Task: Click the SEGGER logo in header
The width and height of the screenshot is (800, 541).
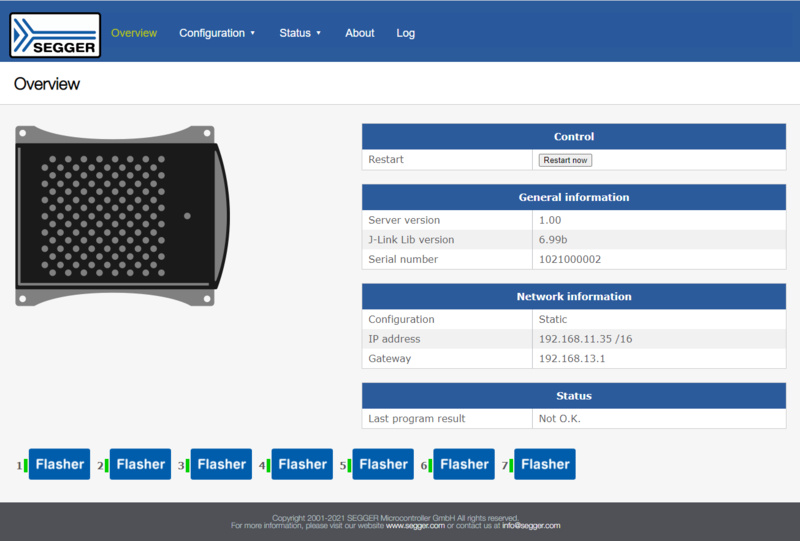Action: pyautogui.click(x=55, y=34)
